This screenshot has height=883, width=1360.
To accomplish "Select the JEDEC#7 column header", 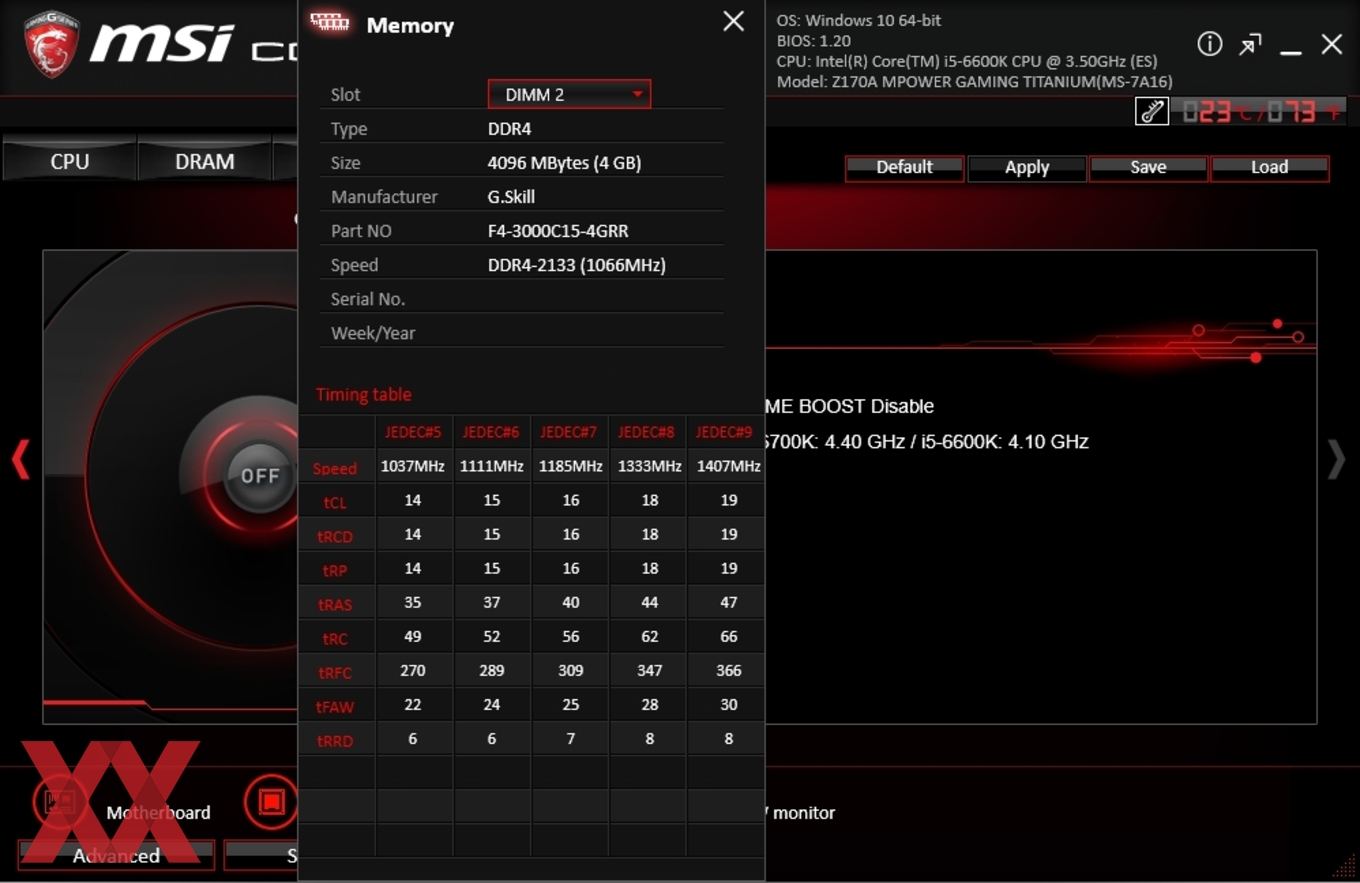I will (x=569, y=432).
